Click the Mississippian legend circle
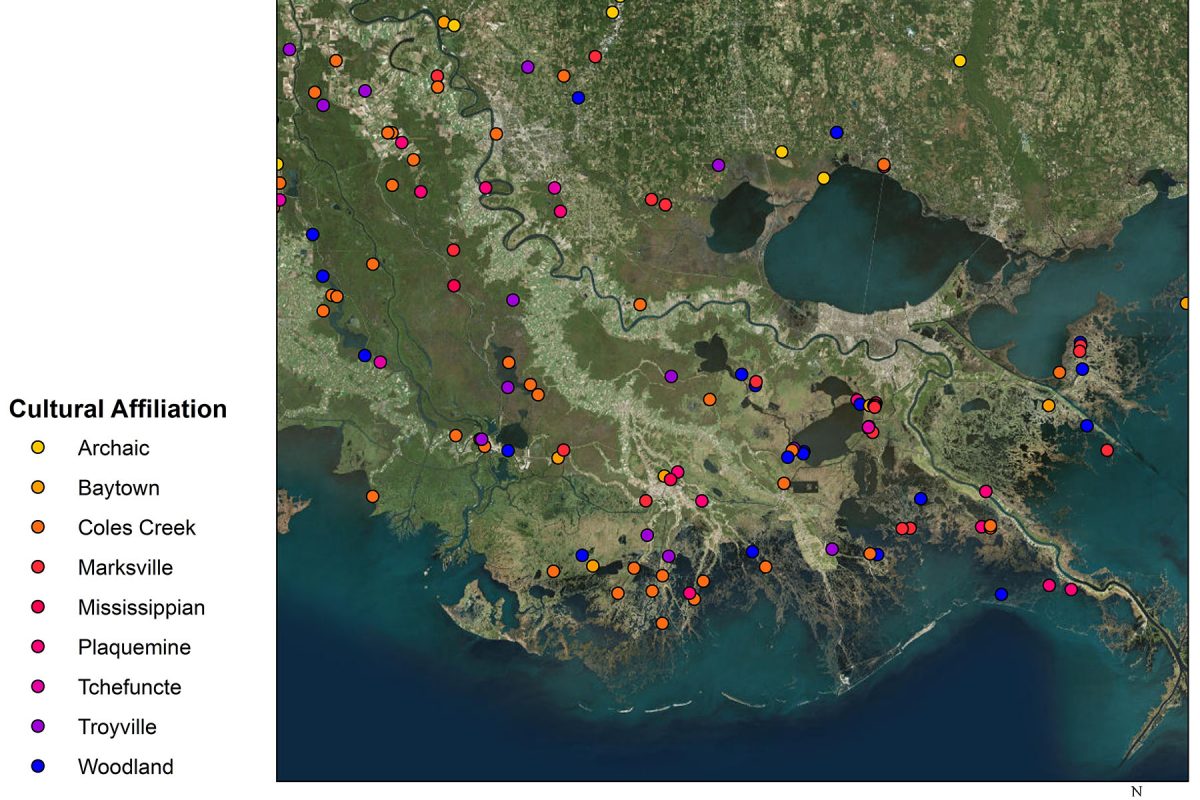The image size is (1200, 800). tap(39, 607)
